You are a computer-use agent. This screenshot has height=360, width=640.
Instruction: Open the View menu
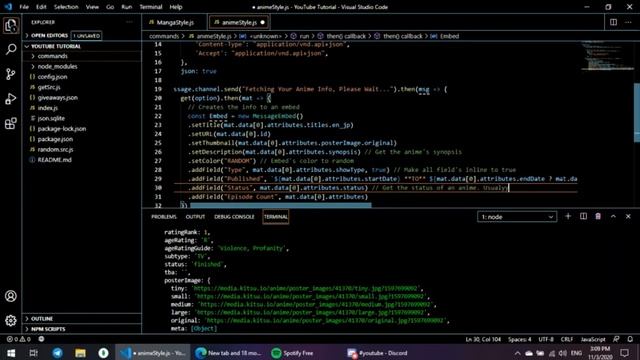pos(92,7)
